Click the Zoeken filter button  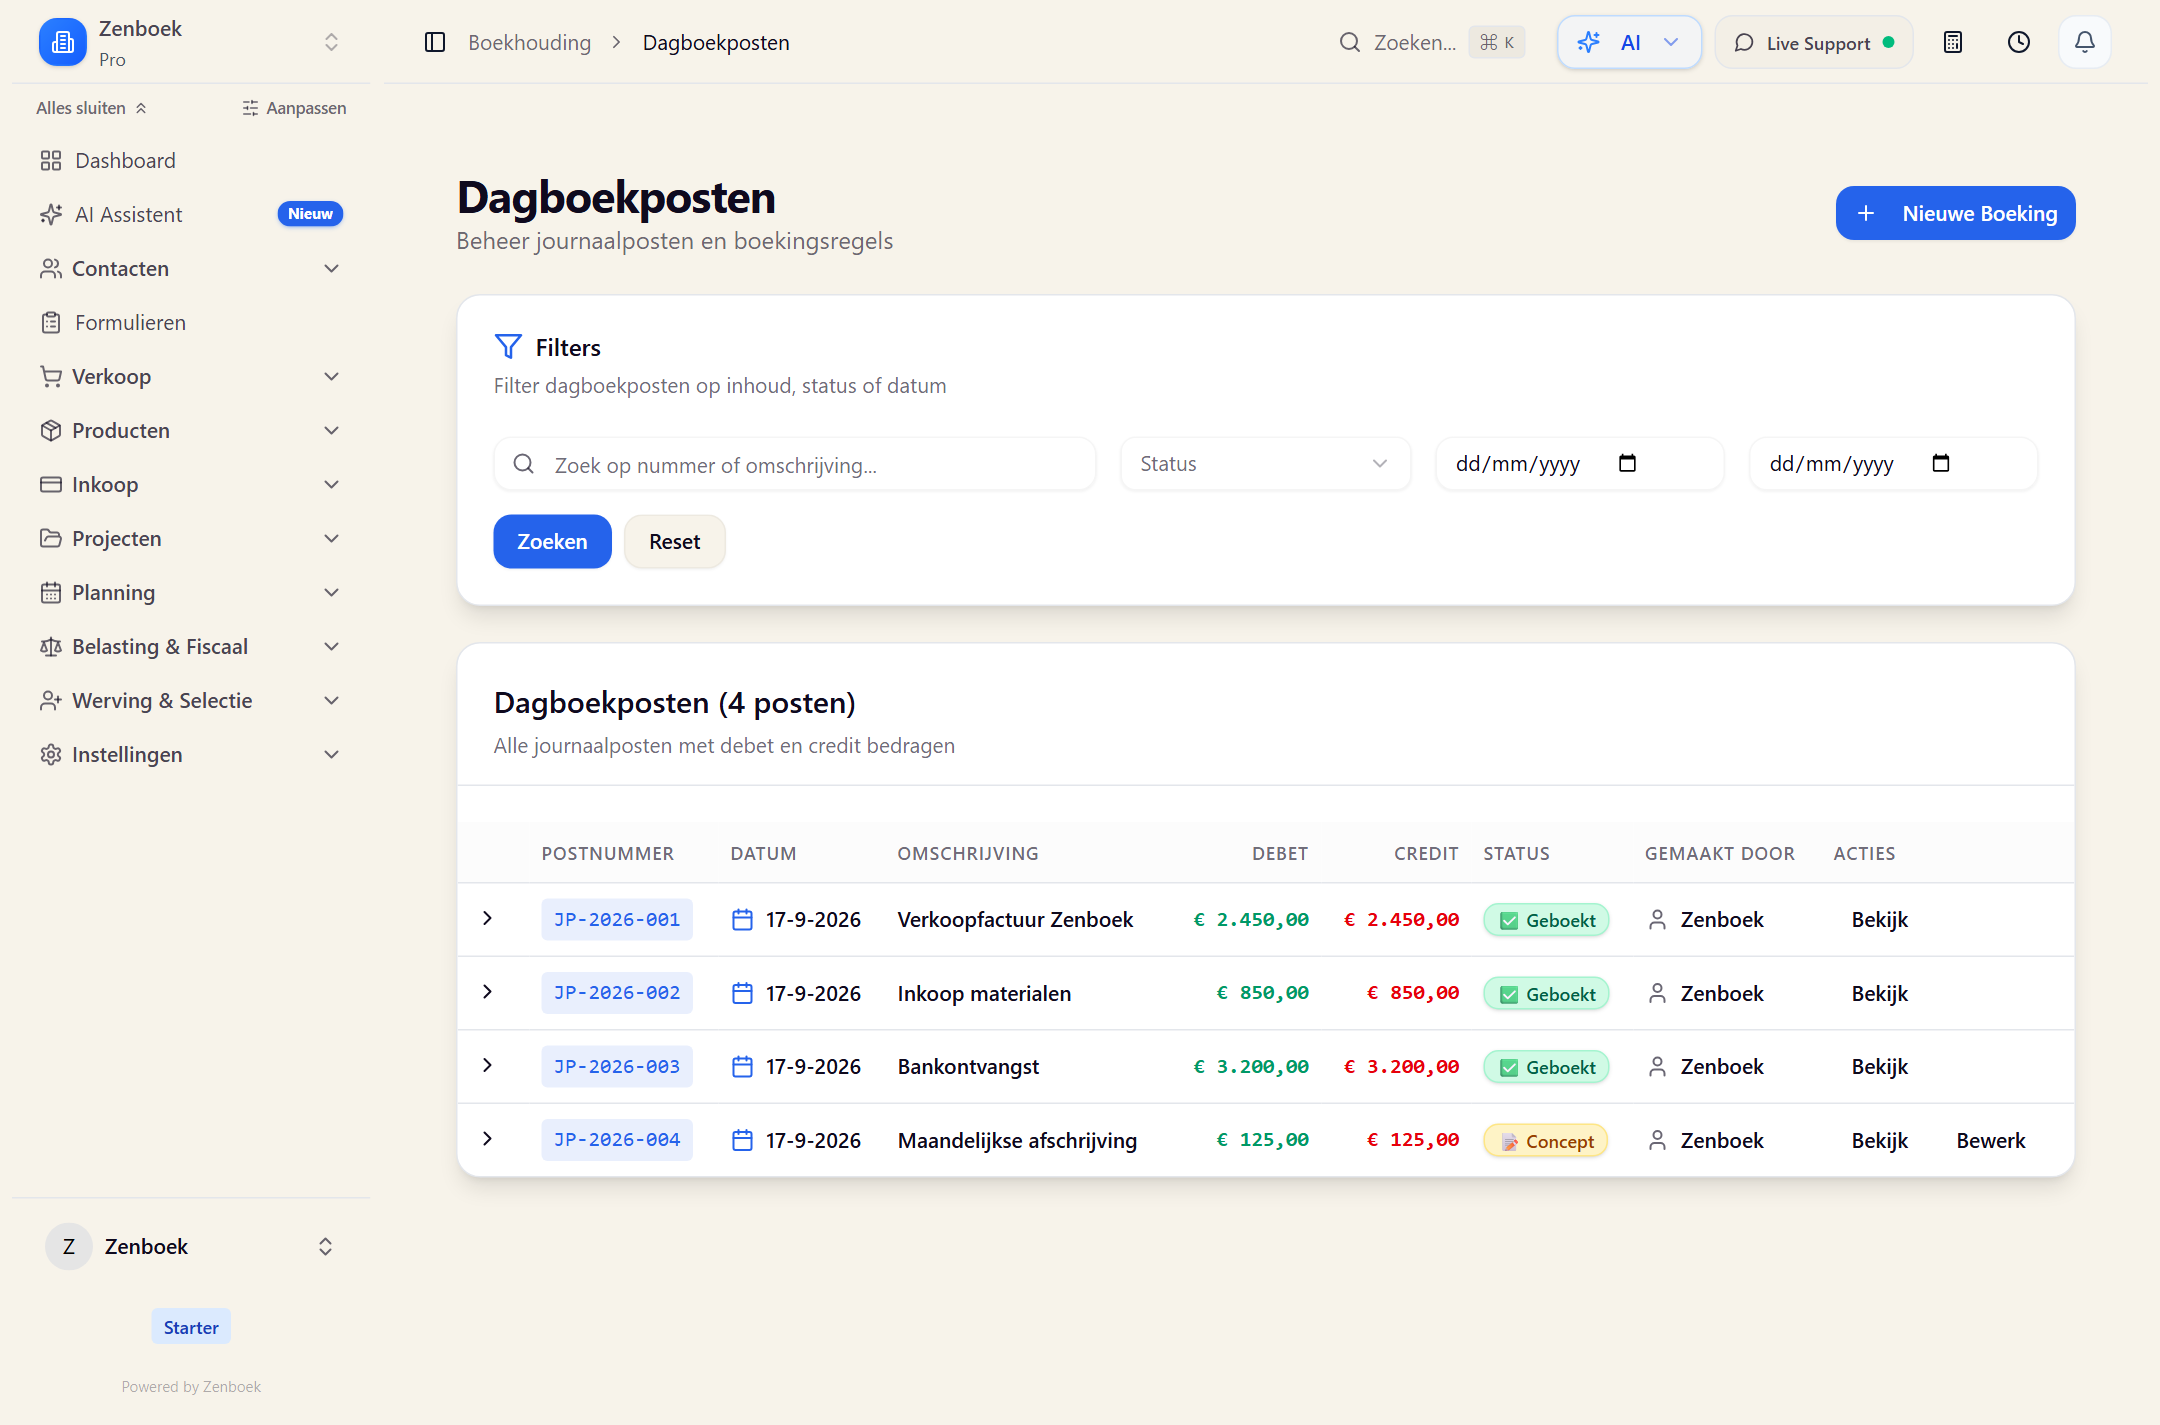[552, 542]
